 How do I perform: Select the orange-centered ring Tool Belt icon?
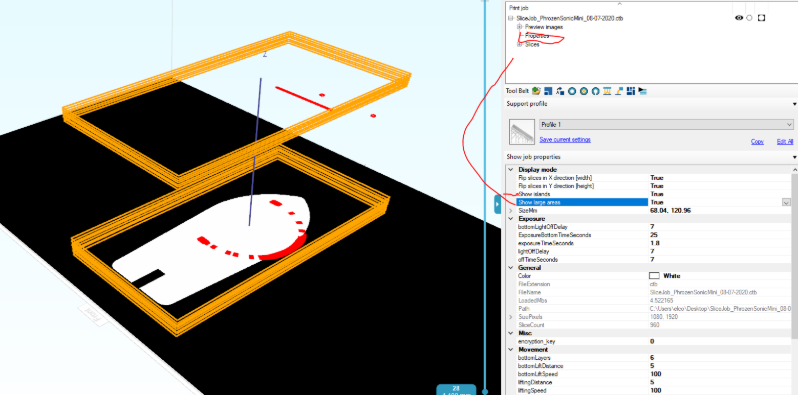point(584,91)
